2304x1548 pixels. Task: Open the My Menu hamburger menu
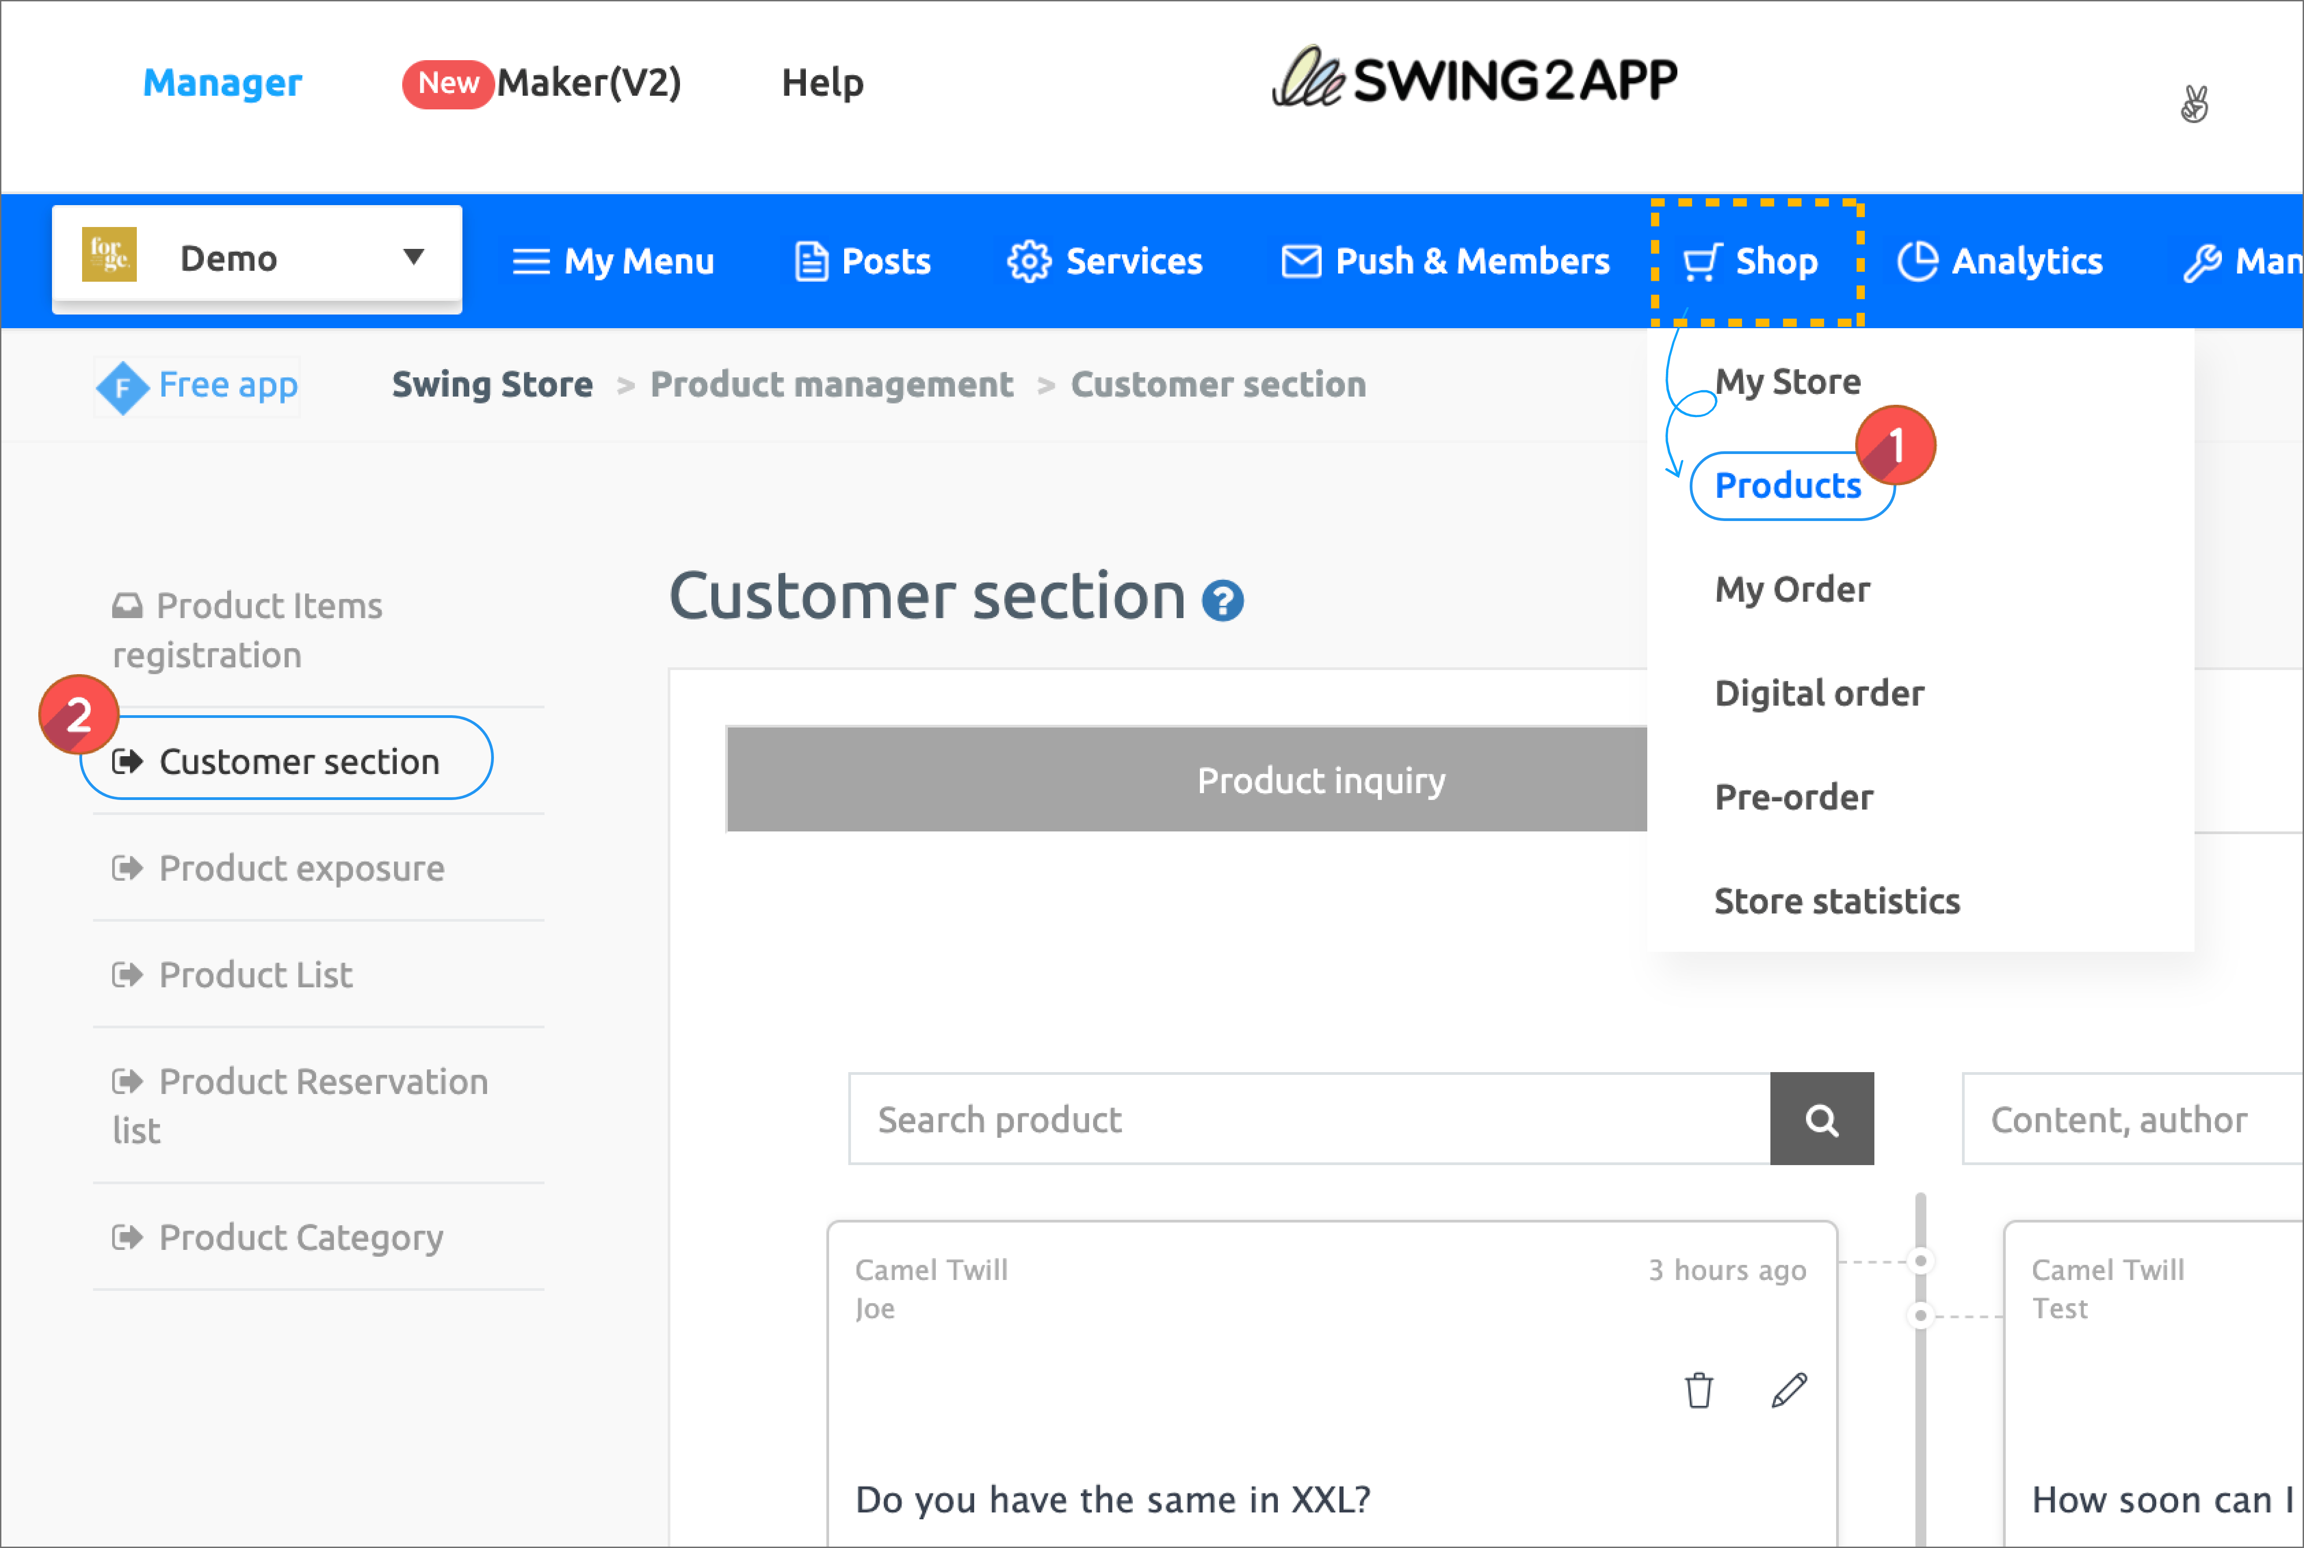[613, 261]
